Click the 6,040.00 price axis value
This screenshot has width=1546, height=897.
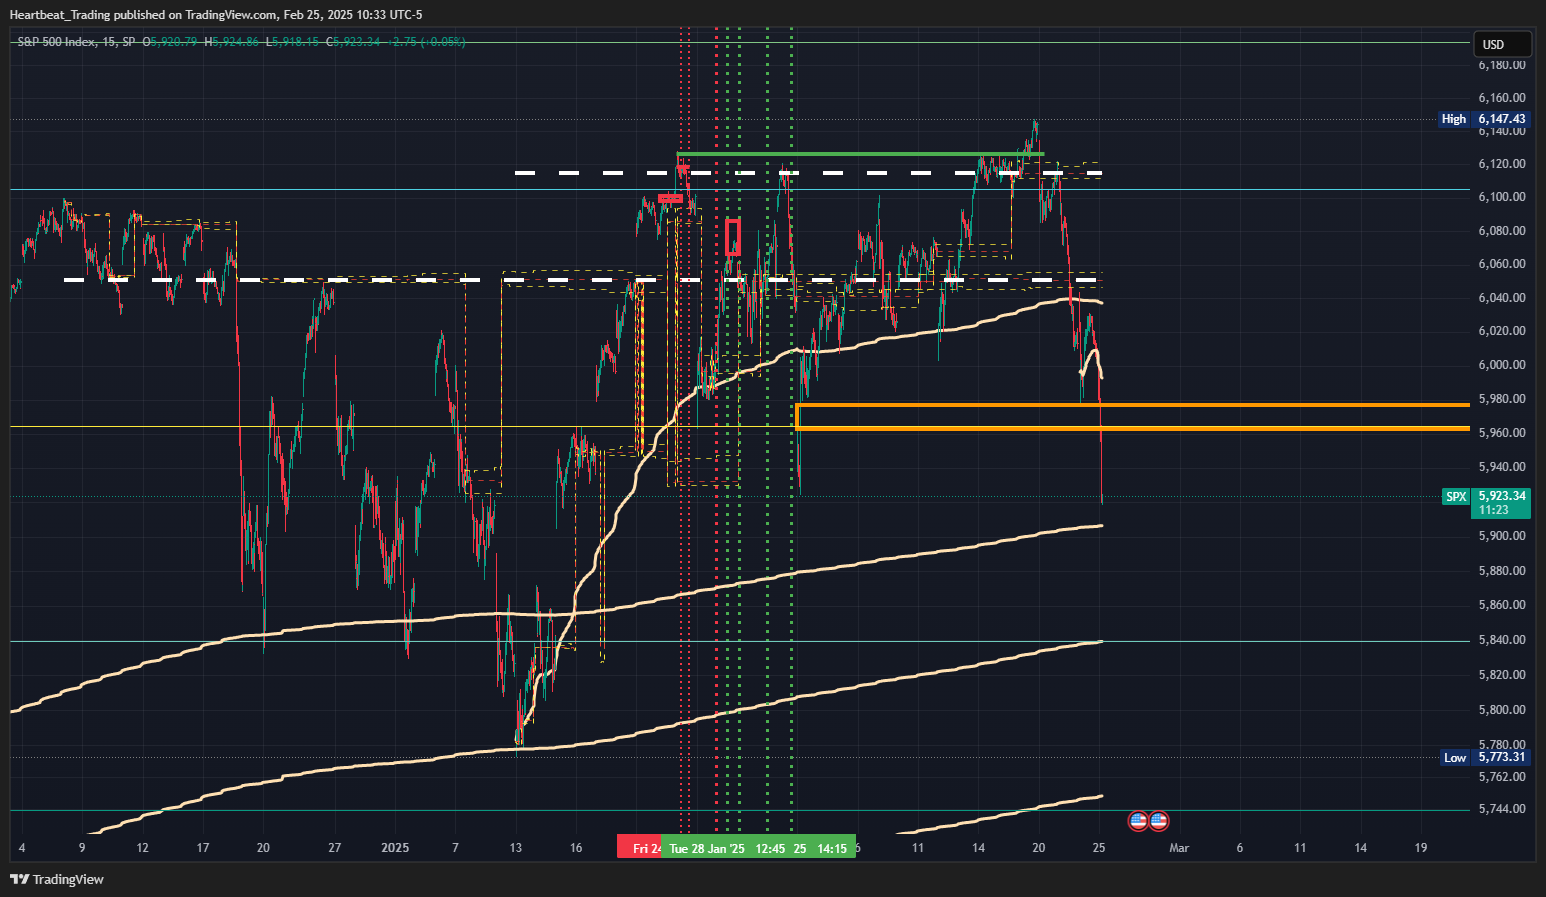[x=1502, y=298]
